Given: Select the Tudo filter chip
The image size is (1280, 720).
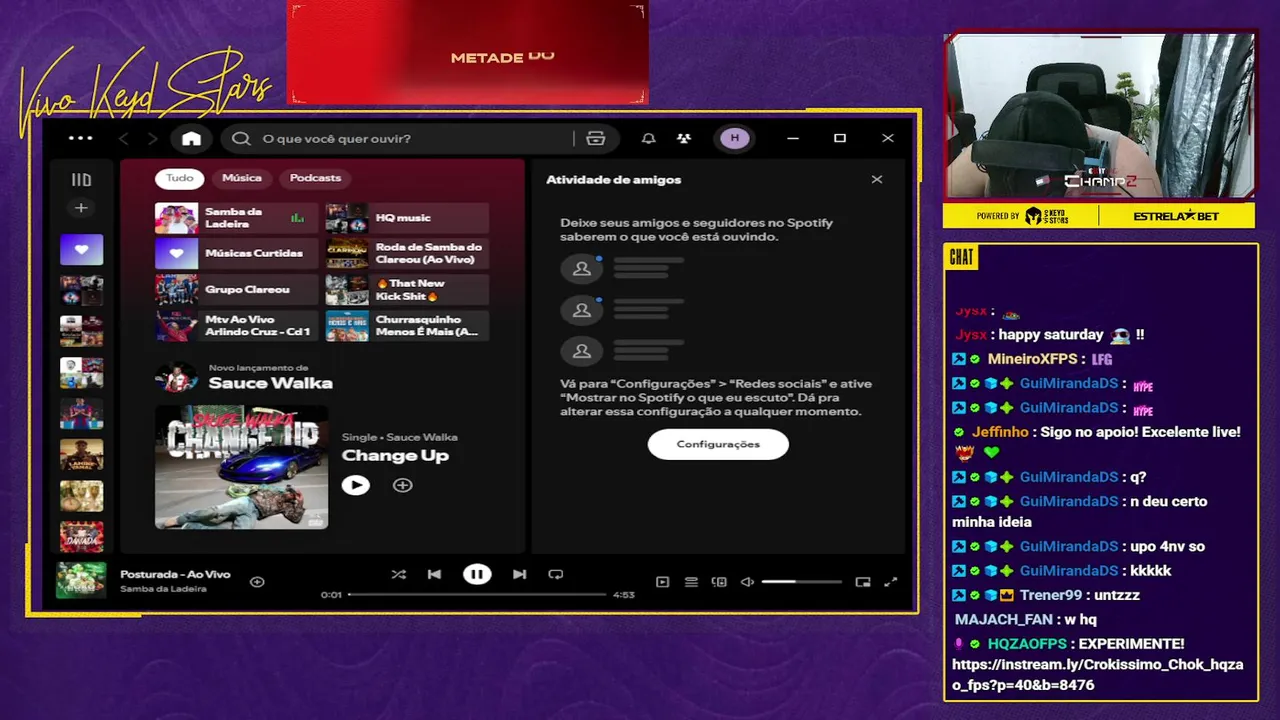Looking at the screenshot, I should 180,178.
